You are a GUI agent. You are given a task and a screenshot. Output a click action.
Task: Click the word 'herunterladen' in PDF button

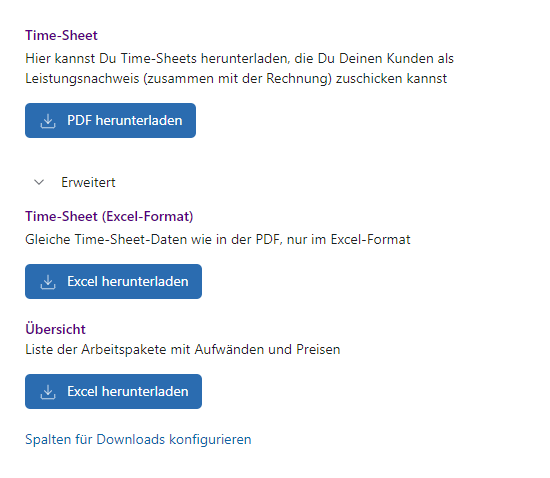139,120
